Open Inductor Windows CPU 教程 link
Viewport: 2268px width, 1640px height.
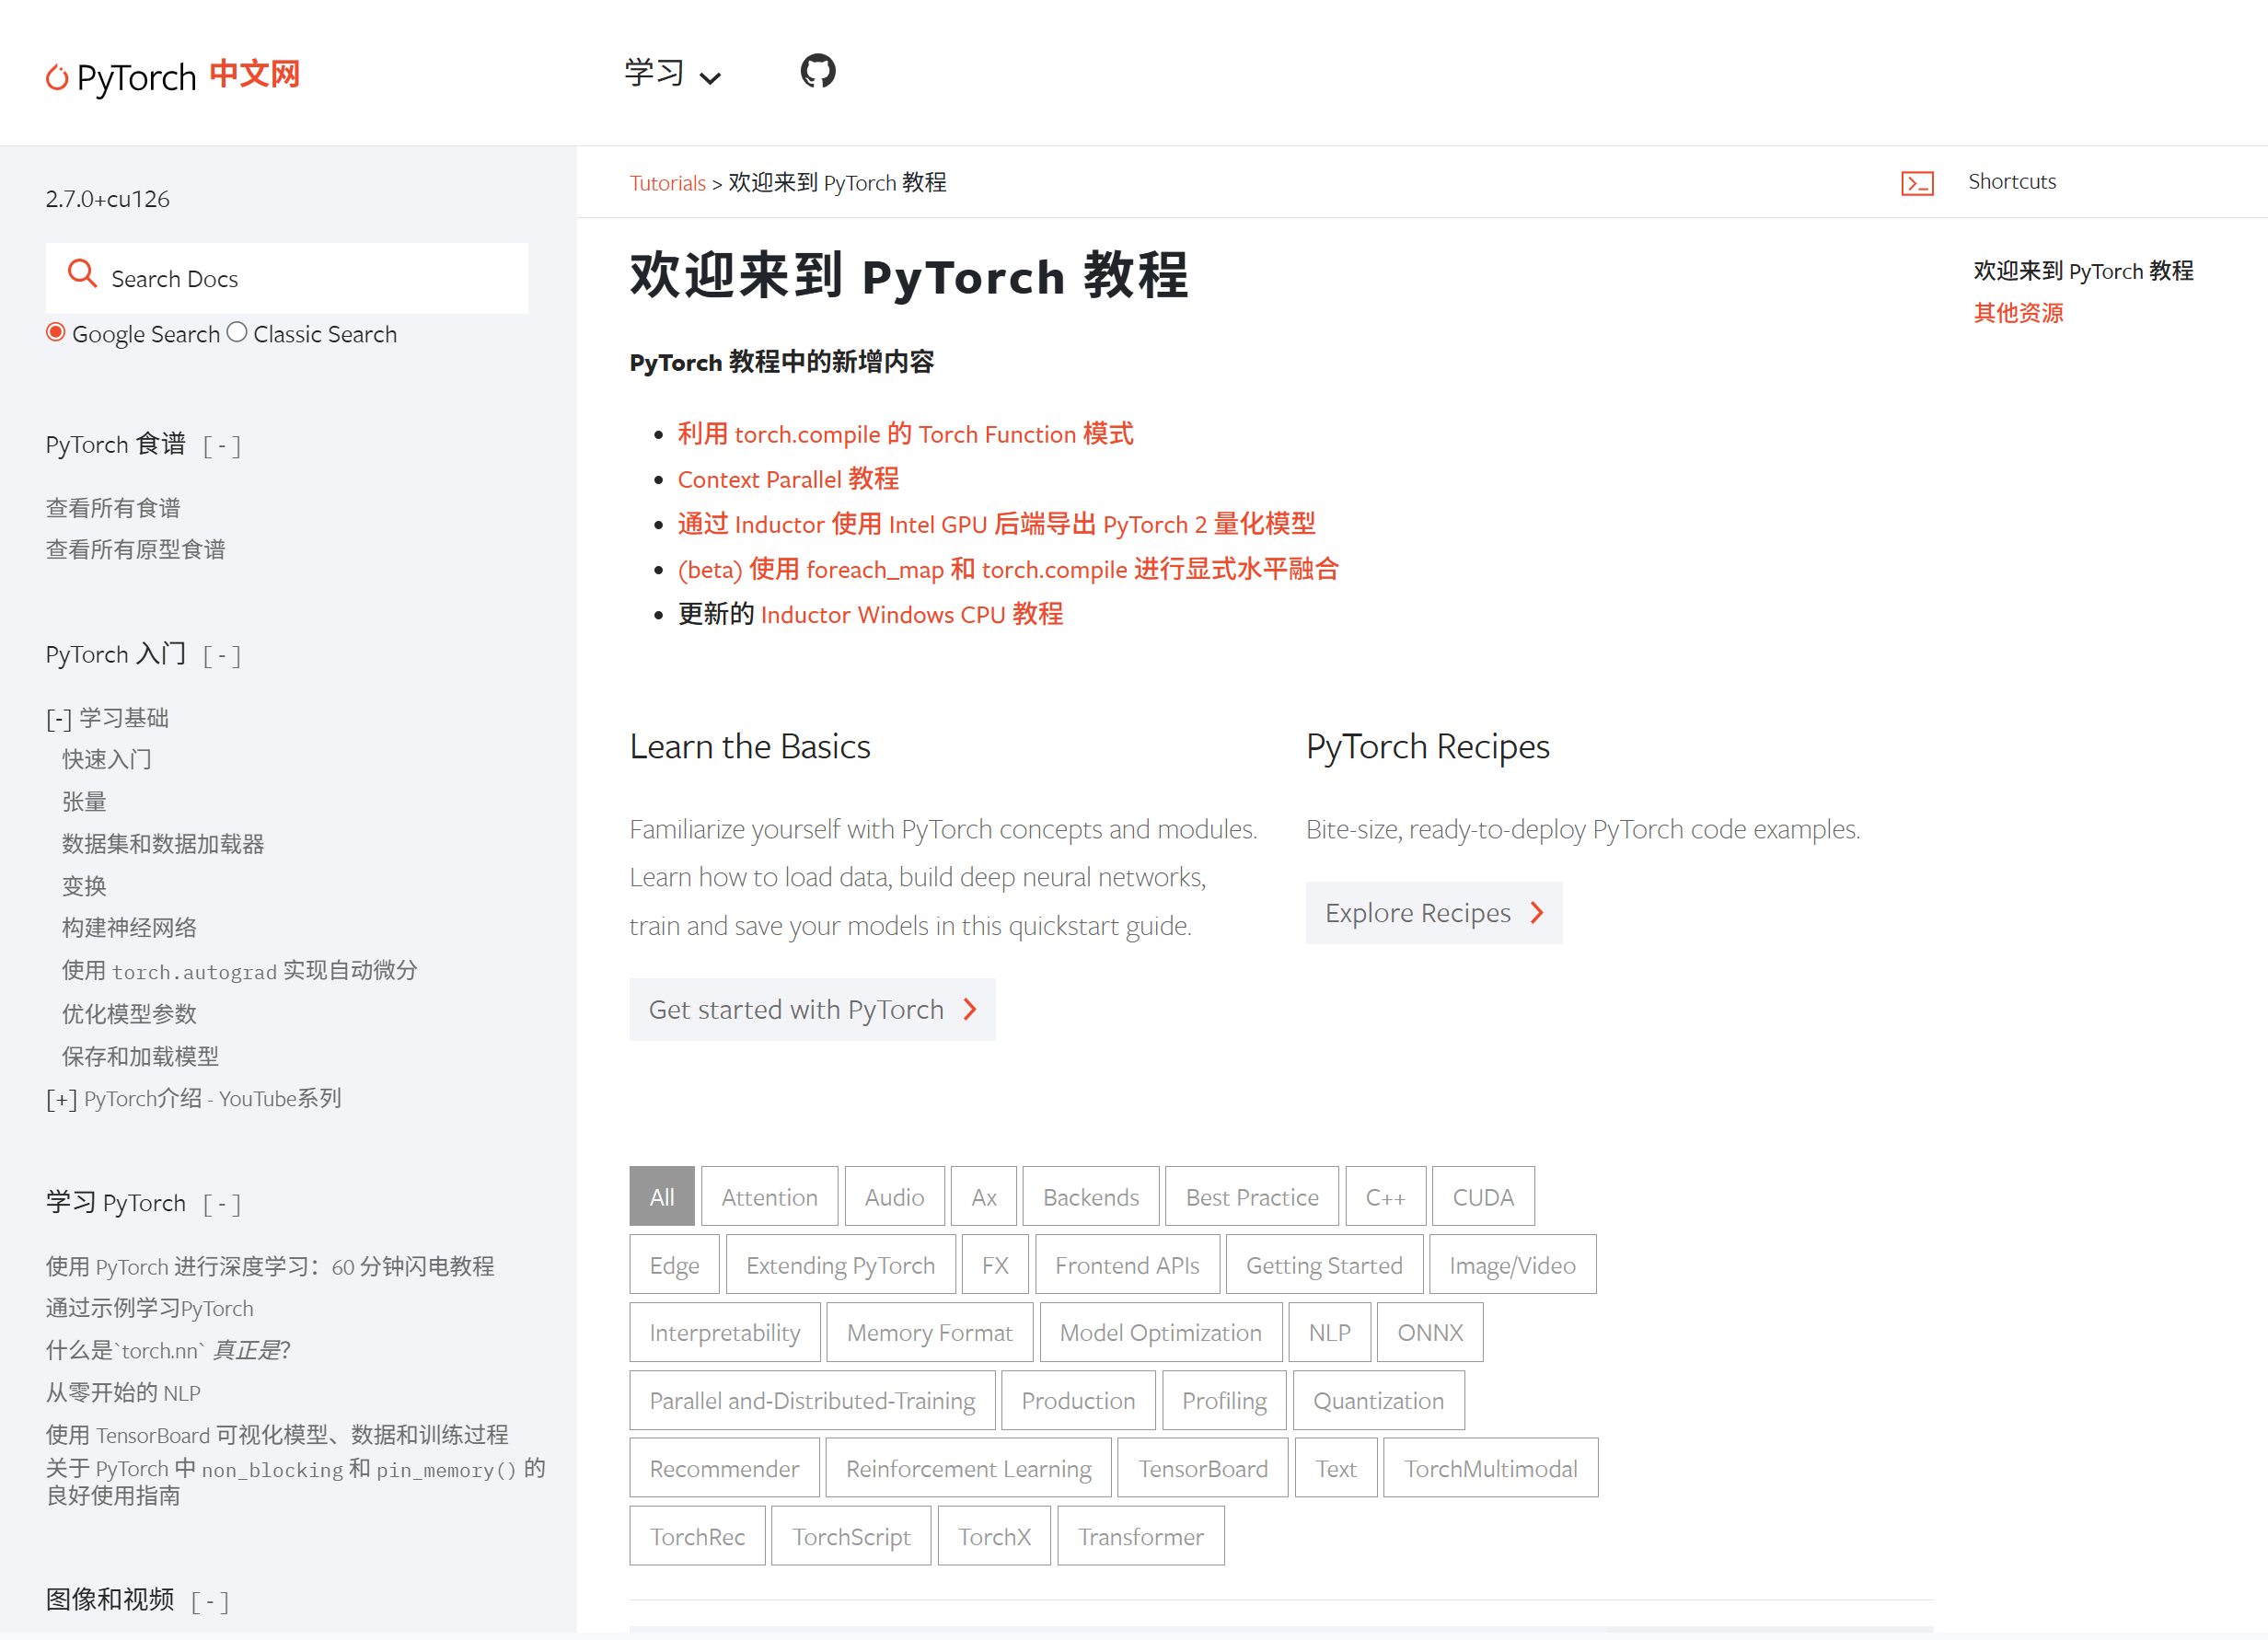(911, 615)
